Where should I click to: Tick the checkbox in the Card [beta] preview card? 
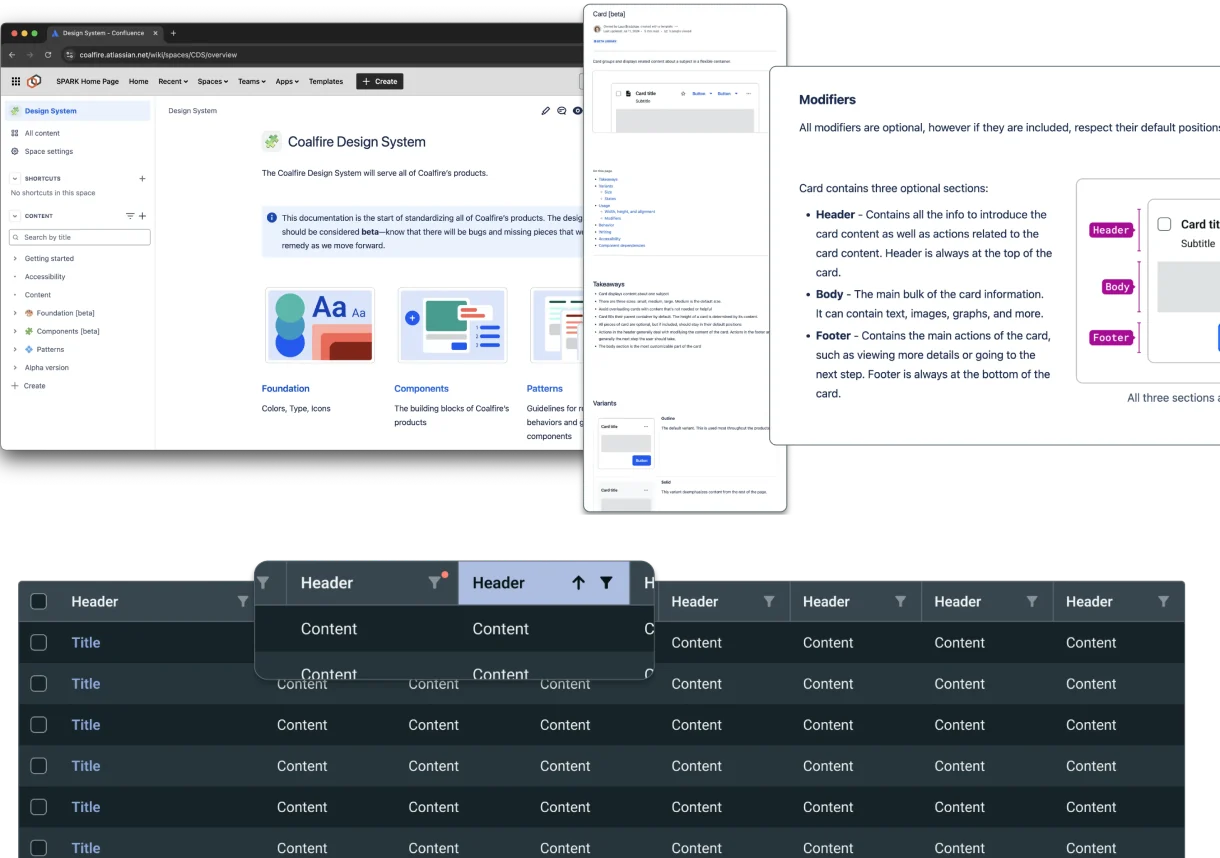[618, 93]
